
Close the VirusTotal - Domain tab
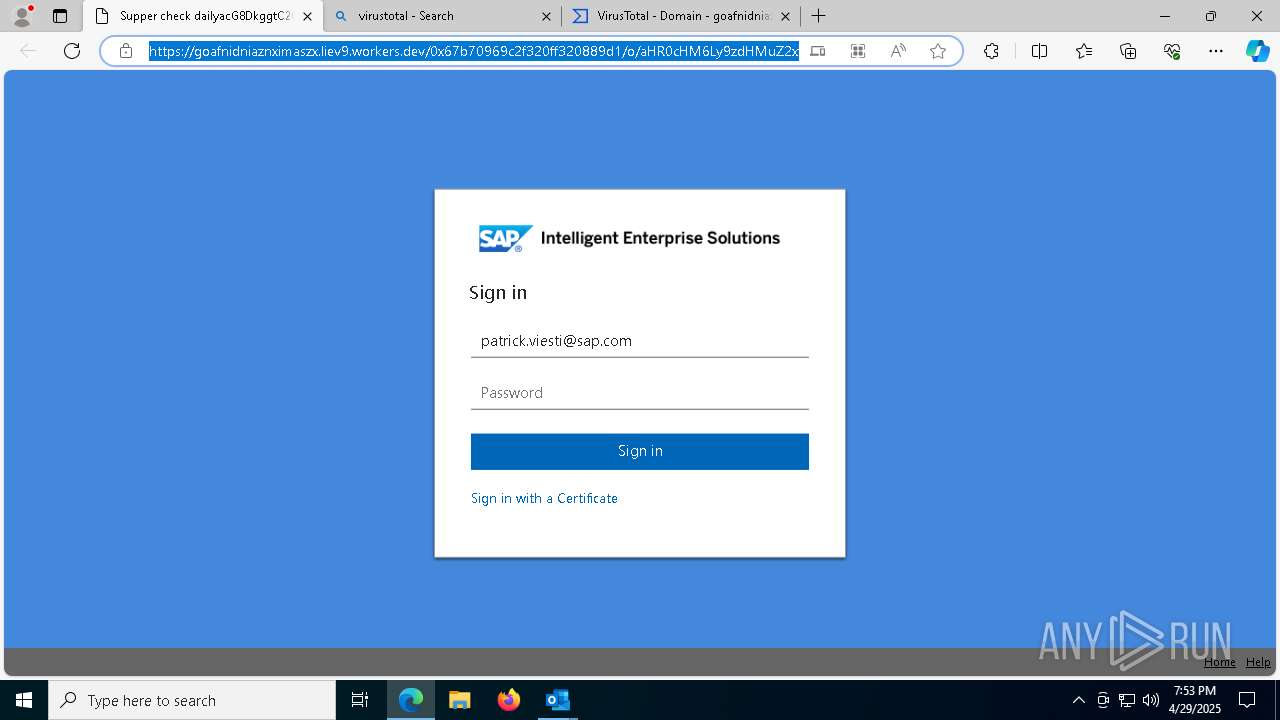click(x=785, y=16)
